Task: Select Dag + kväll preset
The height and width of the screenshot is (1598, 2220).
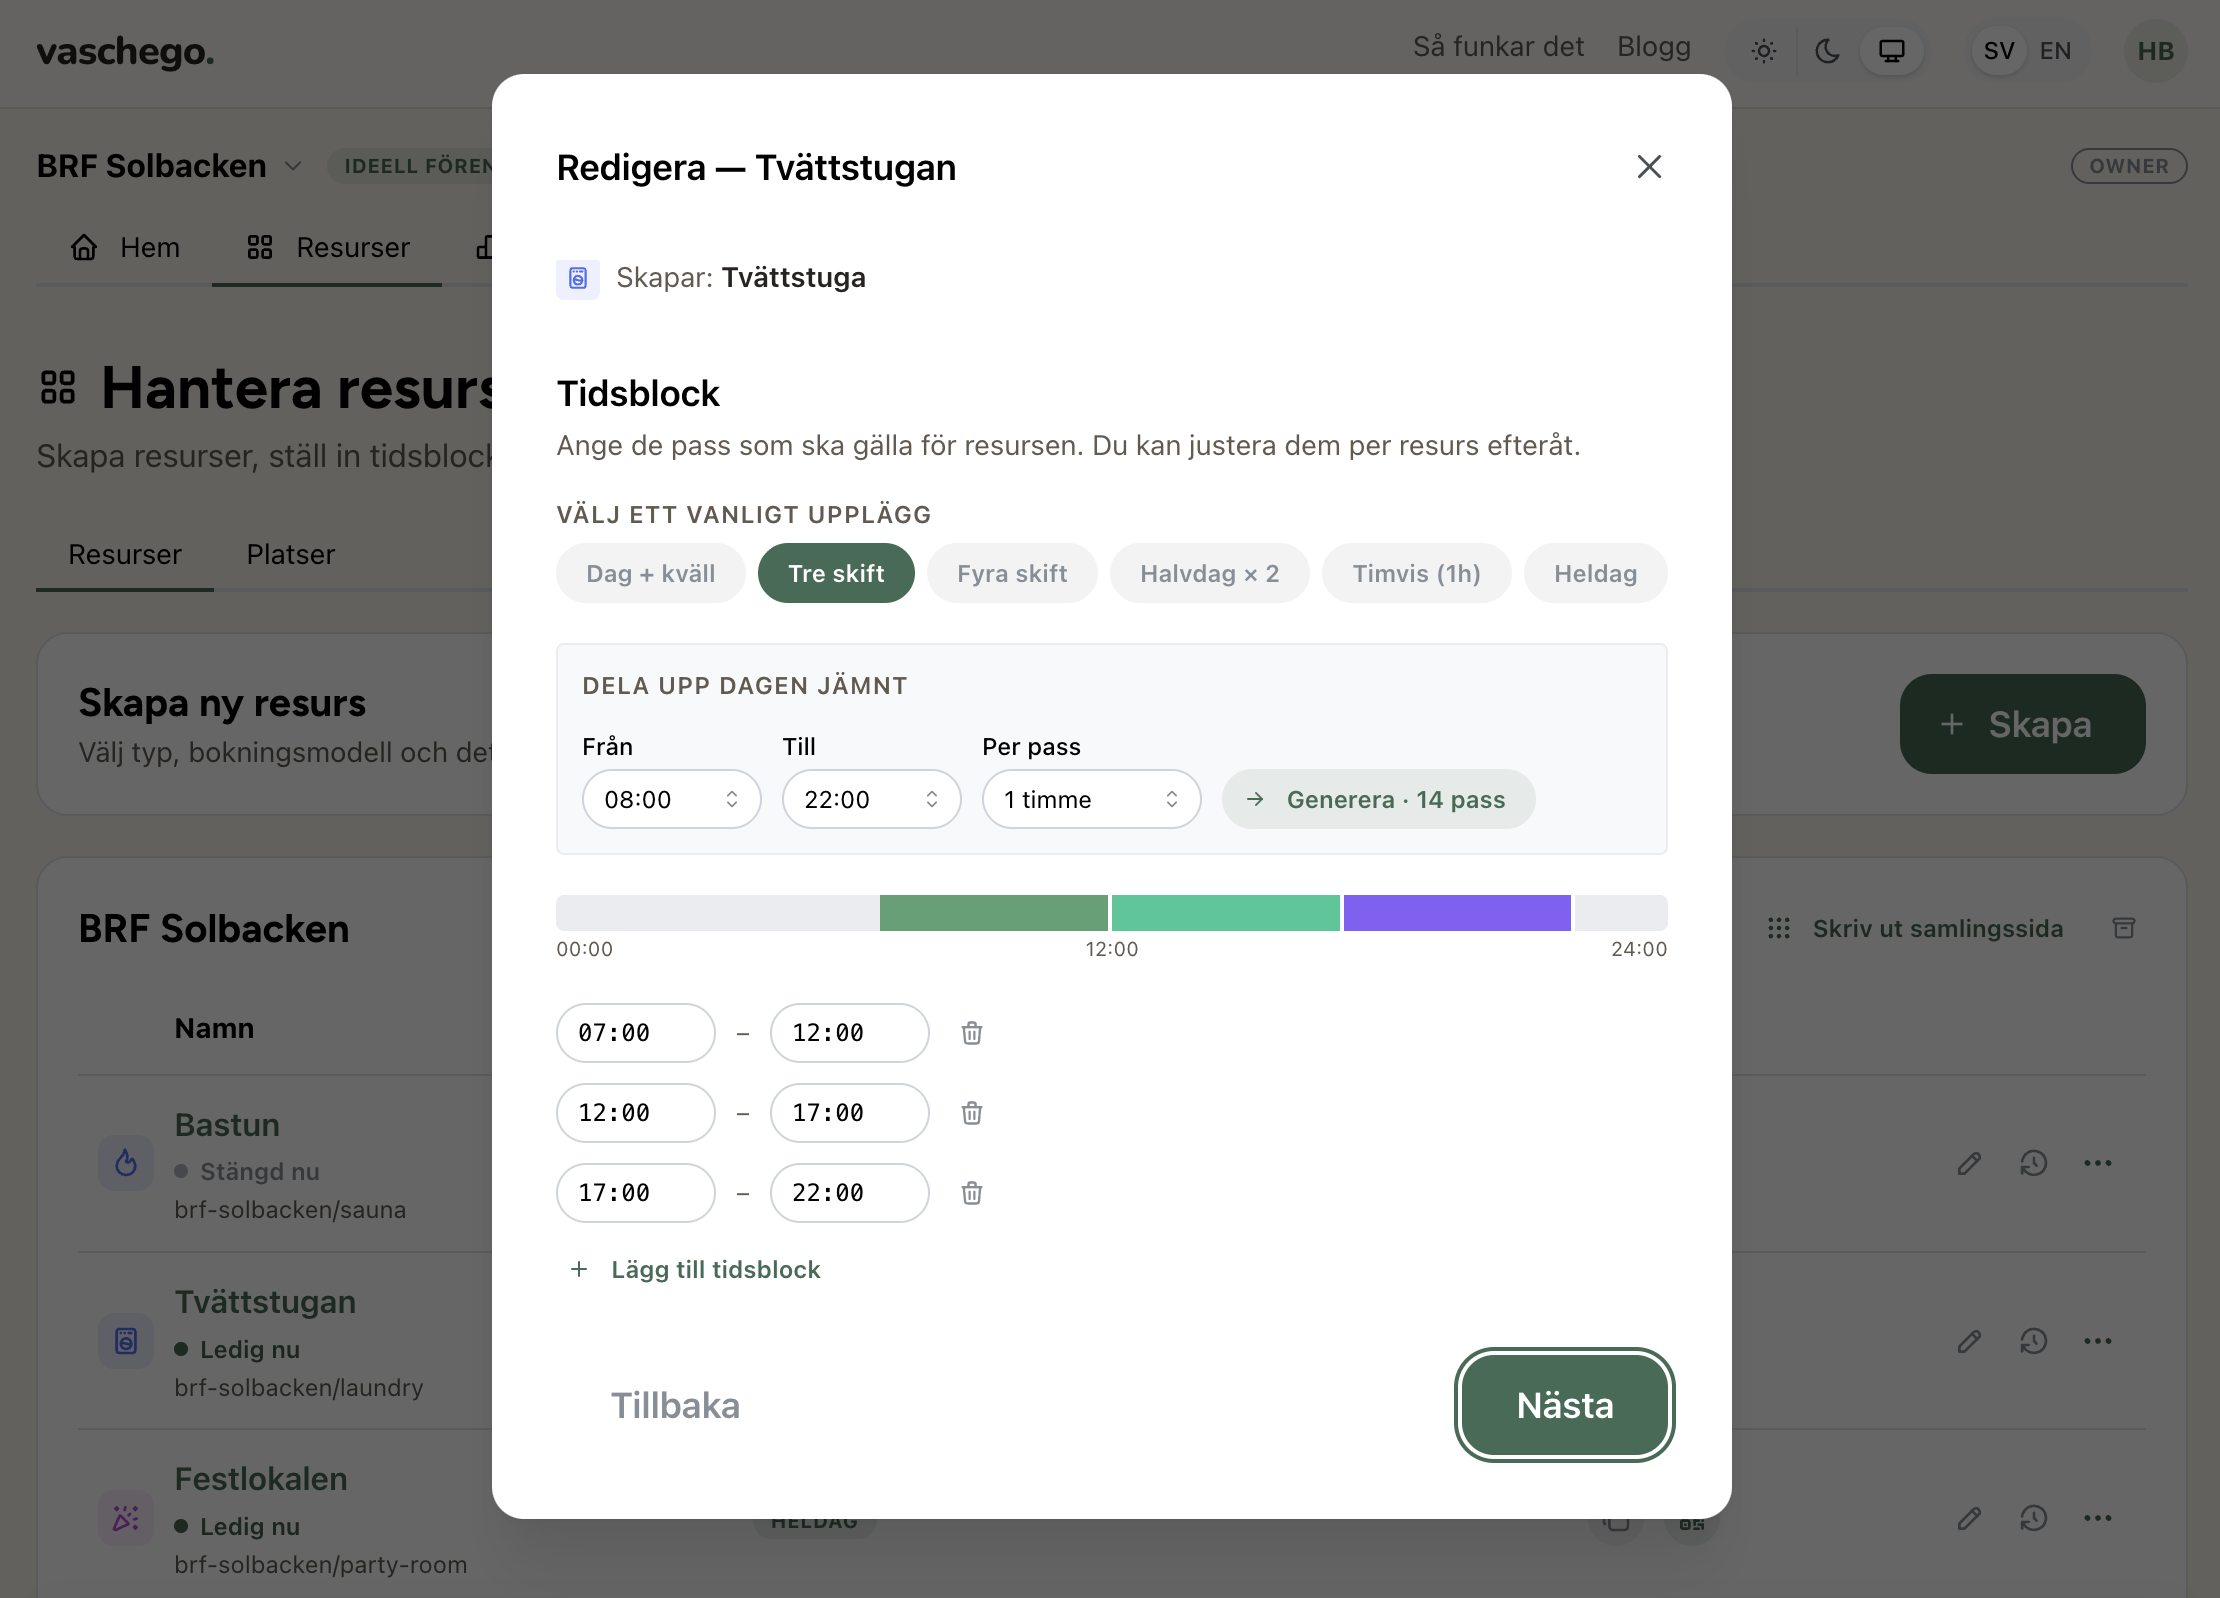Action: pyautogui.click(x=651, y=573)
